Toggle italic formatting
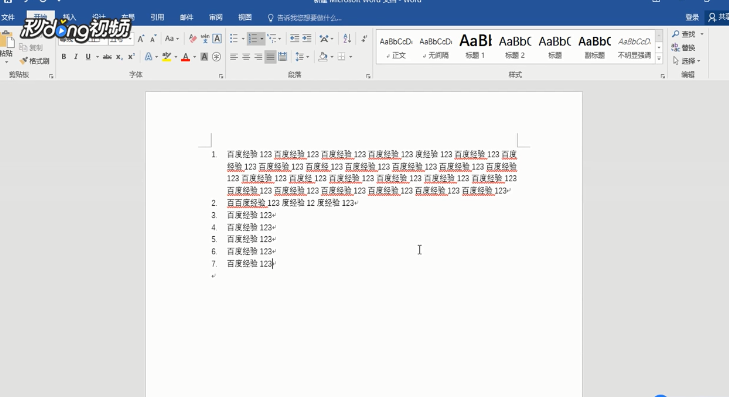This screenshot has width=729, height=397. pos(76,57)
